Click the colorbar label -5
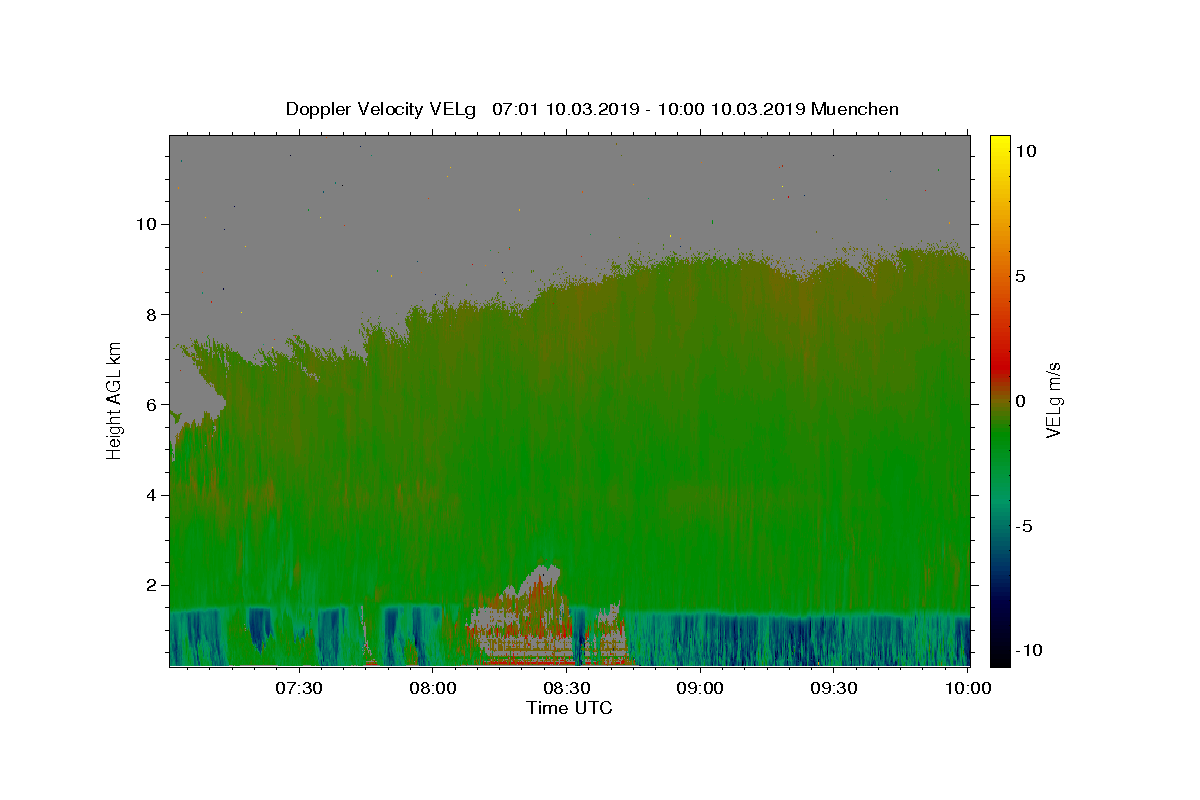 pyautogui.click(x=1023, y=526)
